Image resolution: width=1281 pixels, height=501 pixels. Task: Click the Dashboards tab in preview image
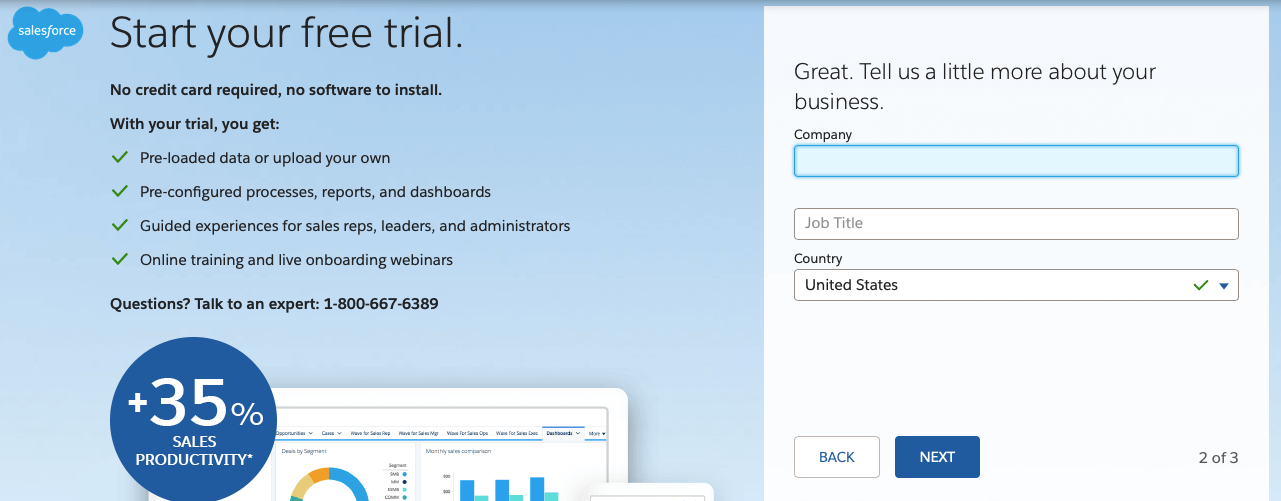click(563, 433)
